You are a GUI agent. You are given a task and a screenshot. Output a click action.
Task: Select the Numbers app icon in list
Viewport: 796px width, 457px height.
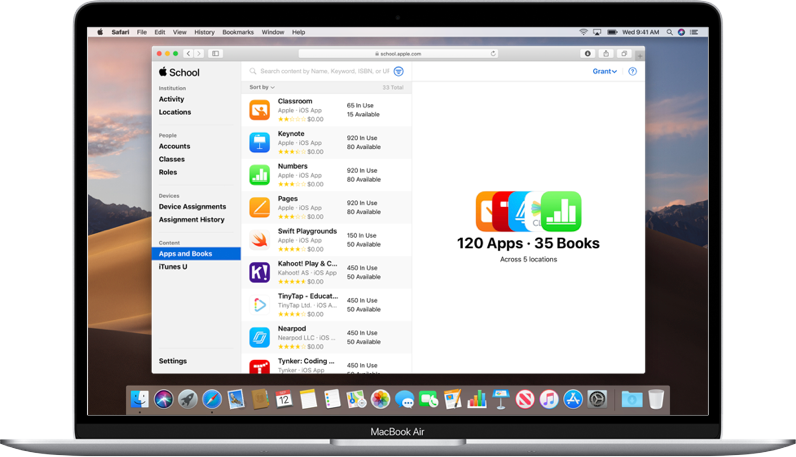(x=259, y=175)
